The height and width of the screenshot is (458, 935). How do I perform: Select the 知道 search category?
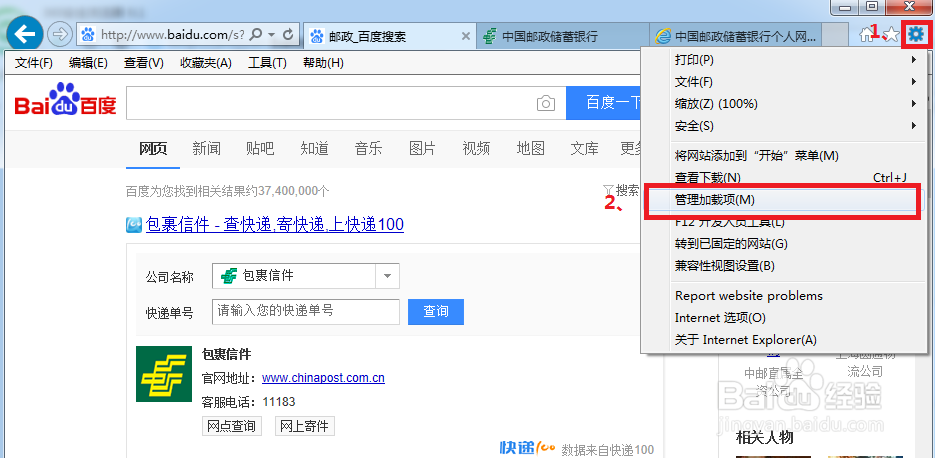(x=314, y=148)
